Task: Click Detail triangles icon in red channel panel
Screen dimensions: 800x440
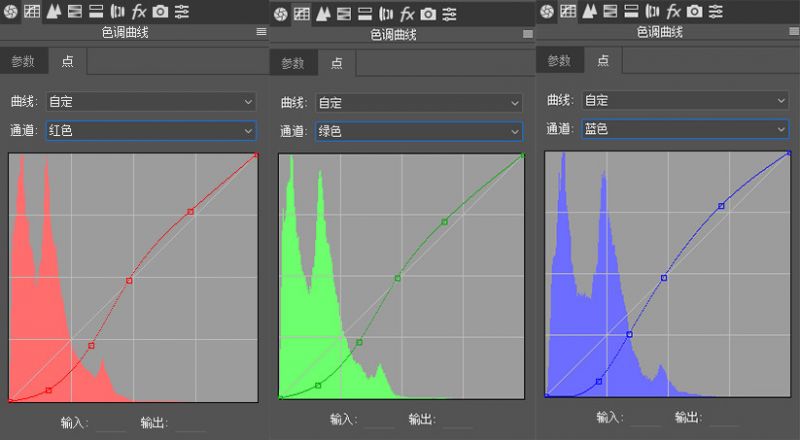Action: click(53, 12)
